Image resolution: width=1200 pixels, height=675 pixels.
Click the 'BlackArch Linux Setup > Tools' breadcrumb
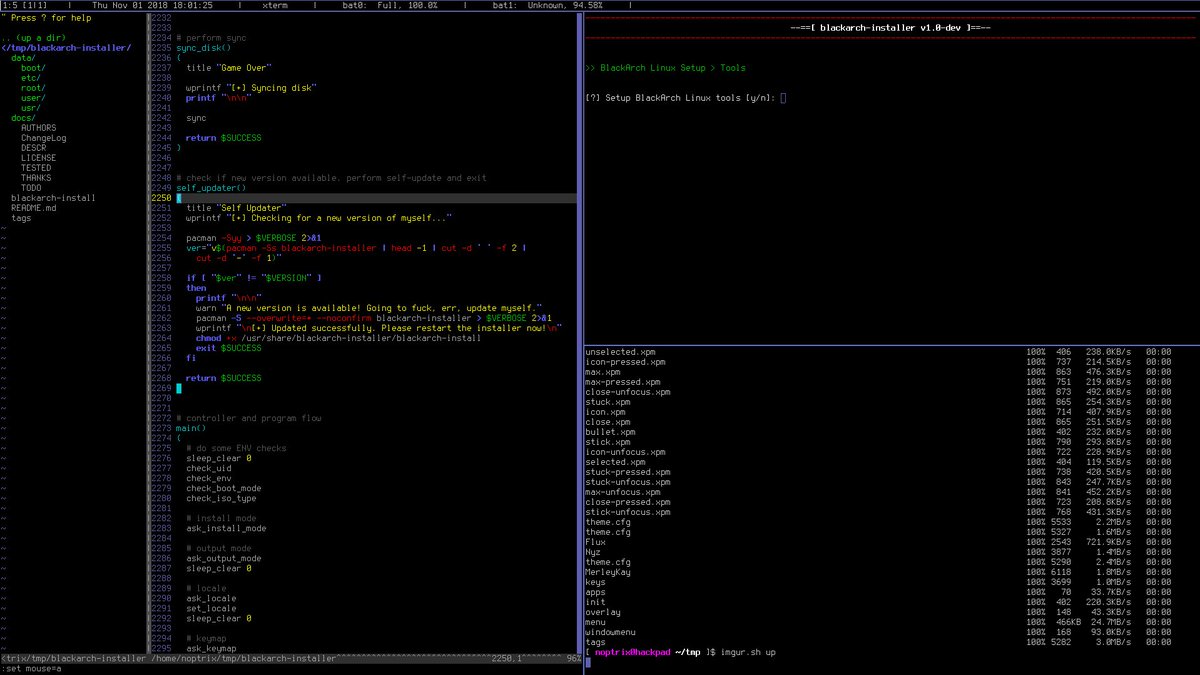click(x=672, y=68)
